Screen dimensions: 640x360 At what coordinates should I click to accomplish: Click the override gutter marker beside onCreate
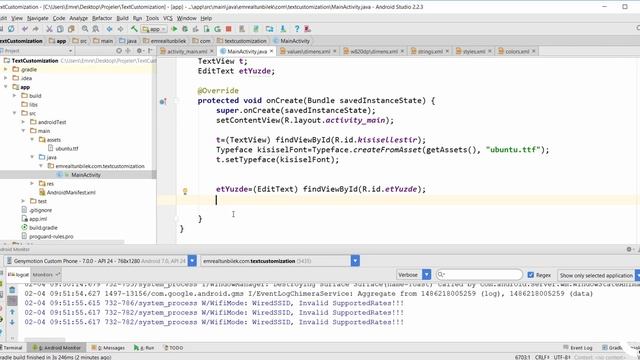pos(163,101)
